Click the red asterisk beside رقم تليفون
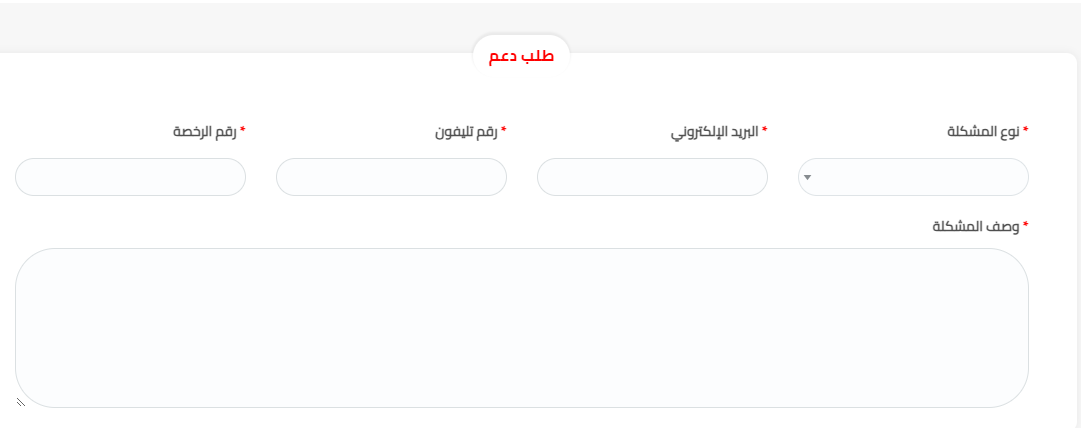 point(504,130)
